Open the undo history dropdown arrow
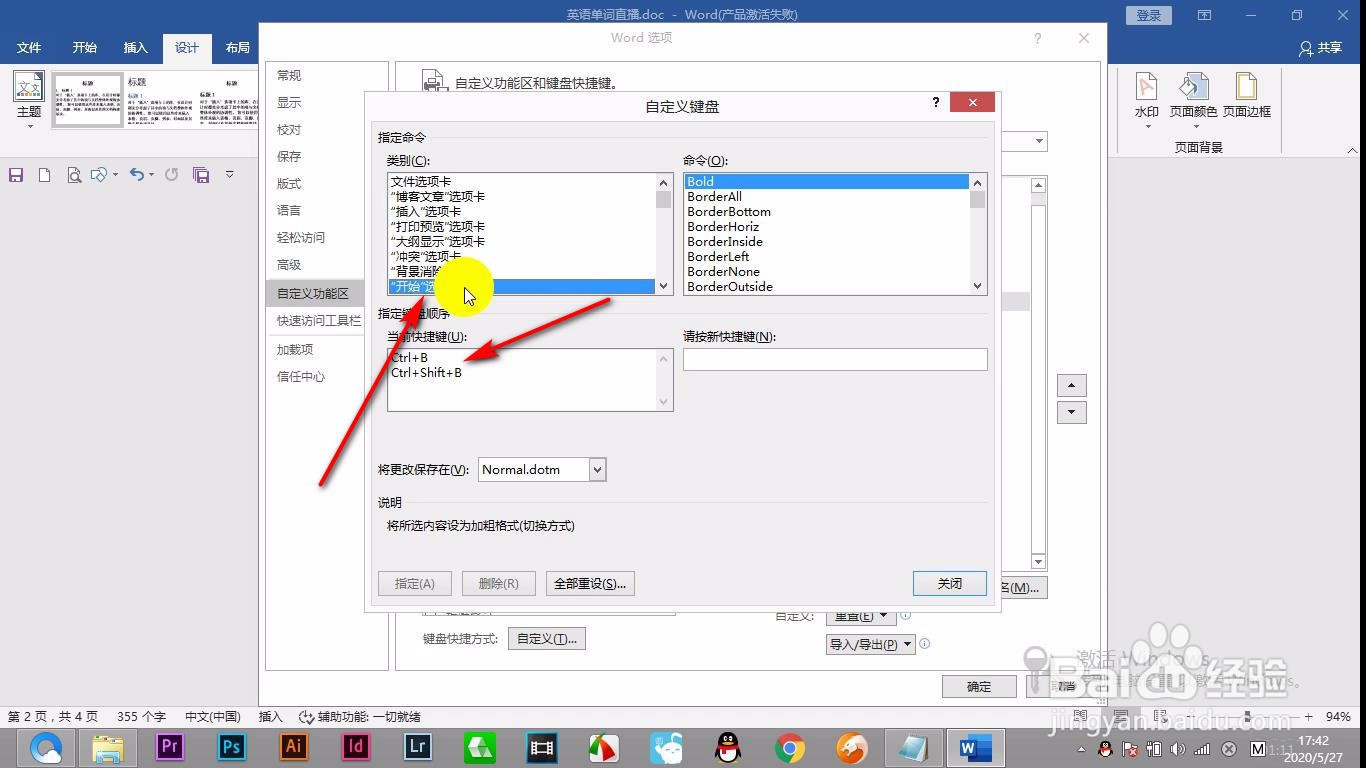This screenshot has height=768, width=1366. pyautogui.click(x=151, y=175)
